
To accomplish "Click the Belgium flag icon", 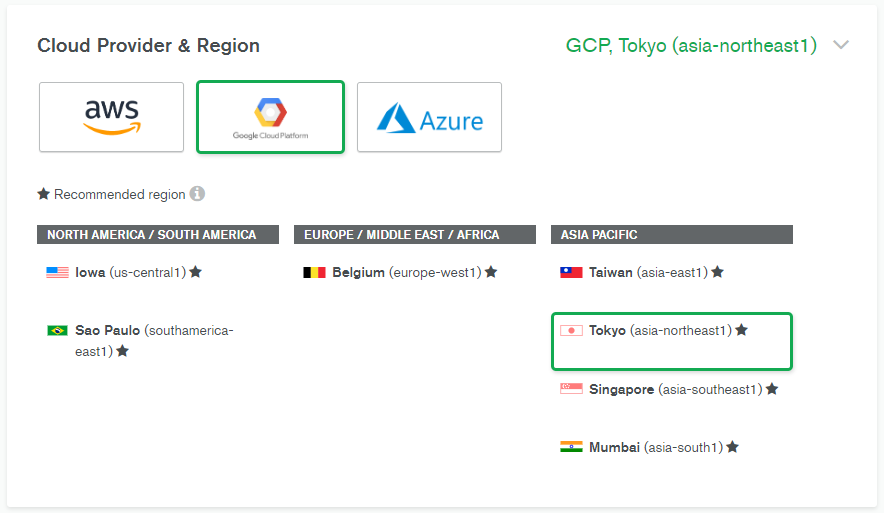I will [315, 273].
